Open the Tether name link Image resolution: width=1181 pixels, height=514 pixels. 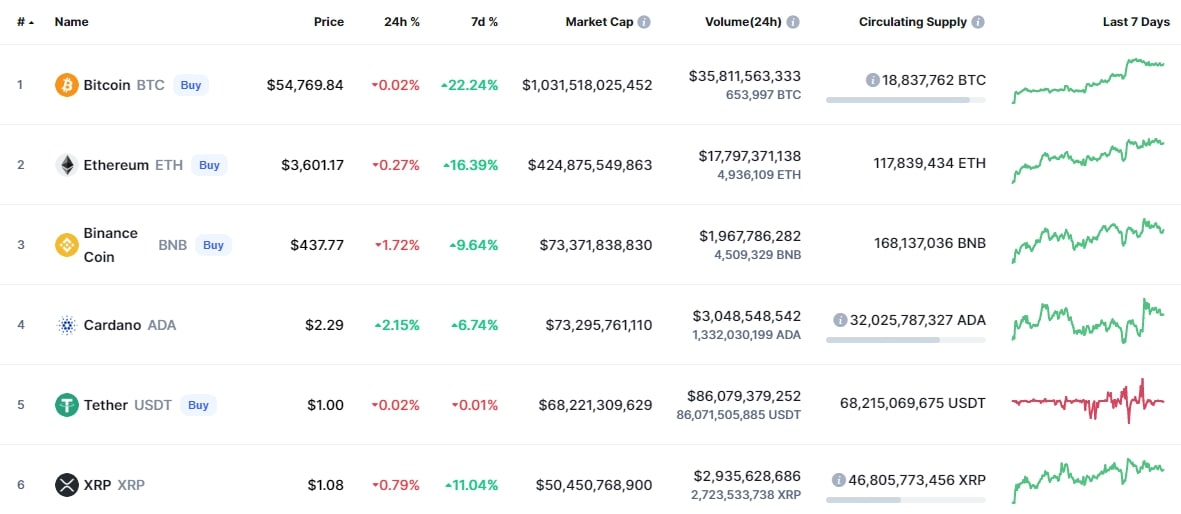[x=105, y=405]
